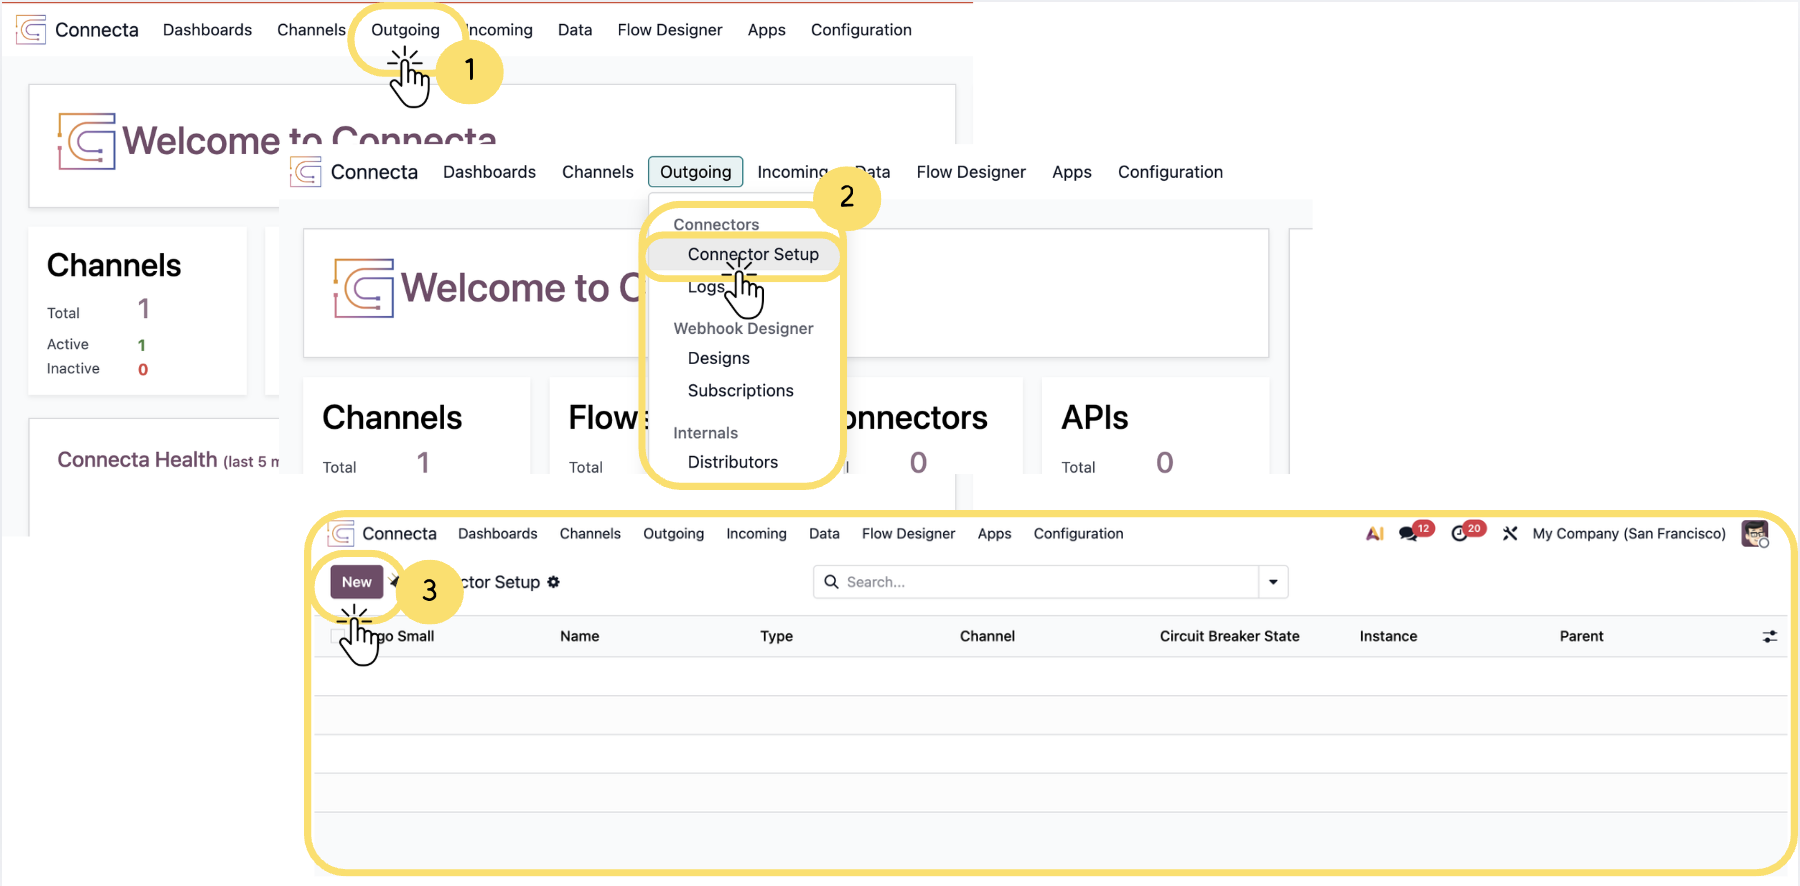Screen dimensions: 1800x886
Task: Click the gear icon beside Connector Setup title
Action: click(x=554, y=582)
